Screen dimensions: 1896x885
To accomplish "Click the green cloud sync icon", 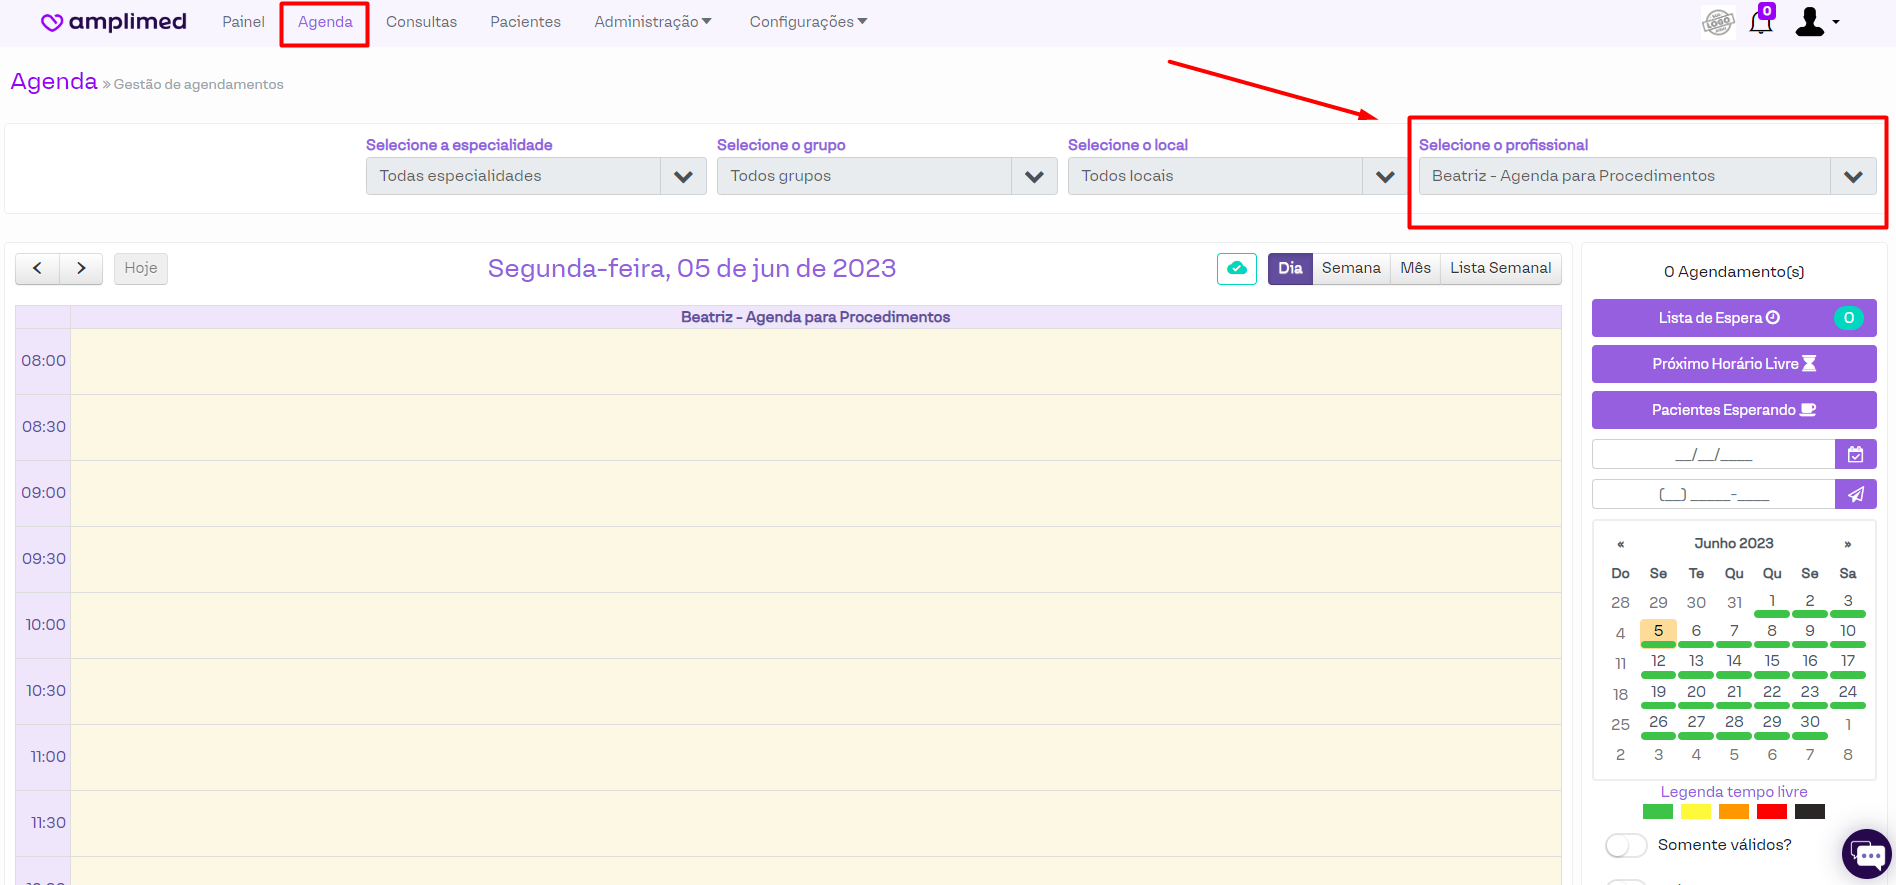I will coord(1236,268).
